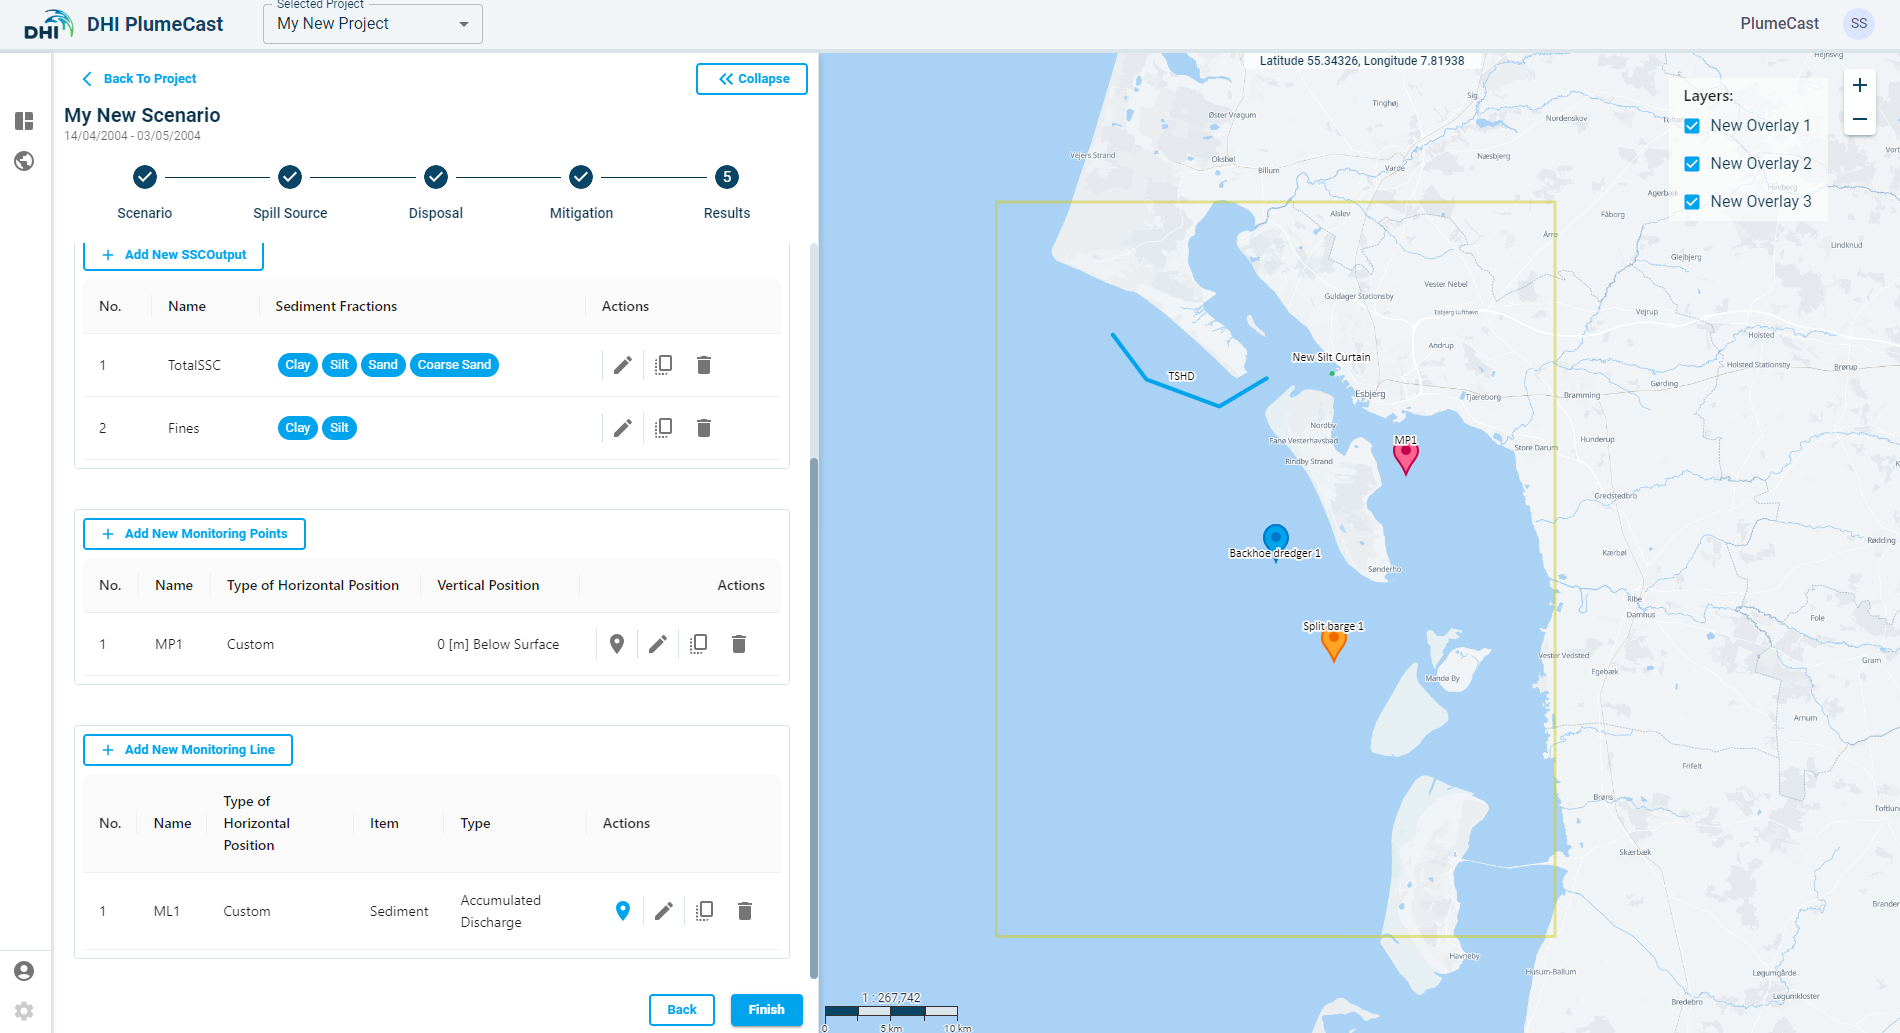
Task: Disable the New Overlay 3 layer
Action: (1692, 202)
